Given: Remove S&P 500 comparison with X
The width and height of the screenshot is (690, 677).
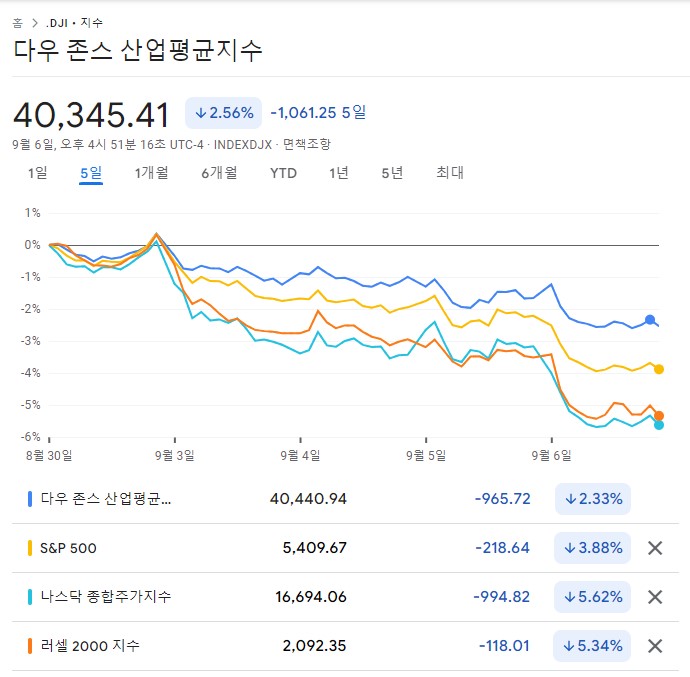Looking at the screenshot, I should tap(655, 548).
